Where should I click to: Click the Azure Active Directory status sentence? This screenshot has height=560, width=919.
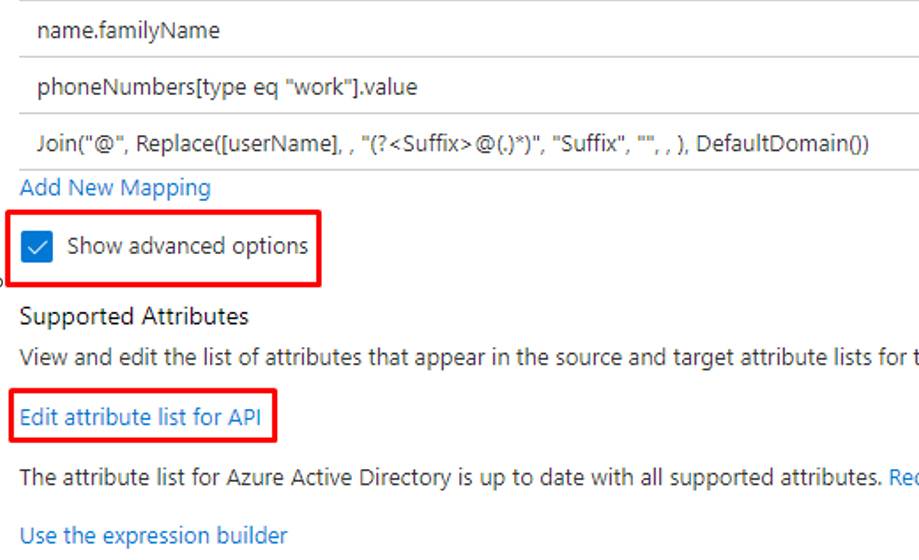(451, 477)
